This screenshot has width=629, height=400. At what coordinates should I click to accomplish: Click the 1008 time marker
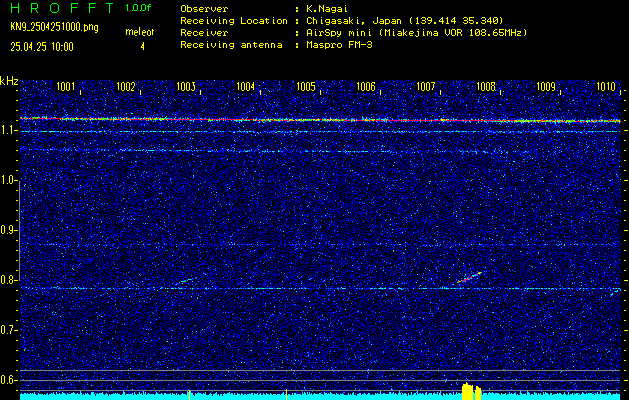(486, 87)
